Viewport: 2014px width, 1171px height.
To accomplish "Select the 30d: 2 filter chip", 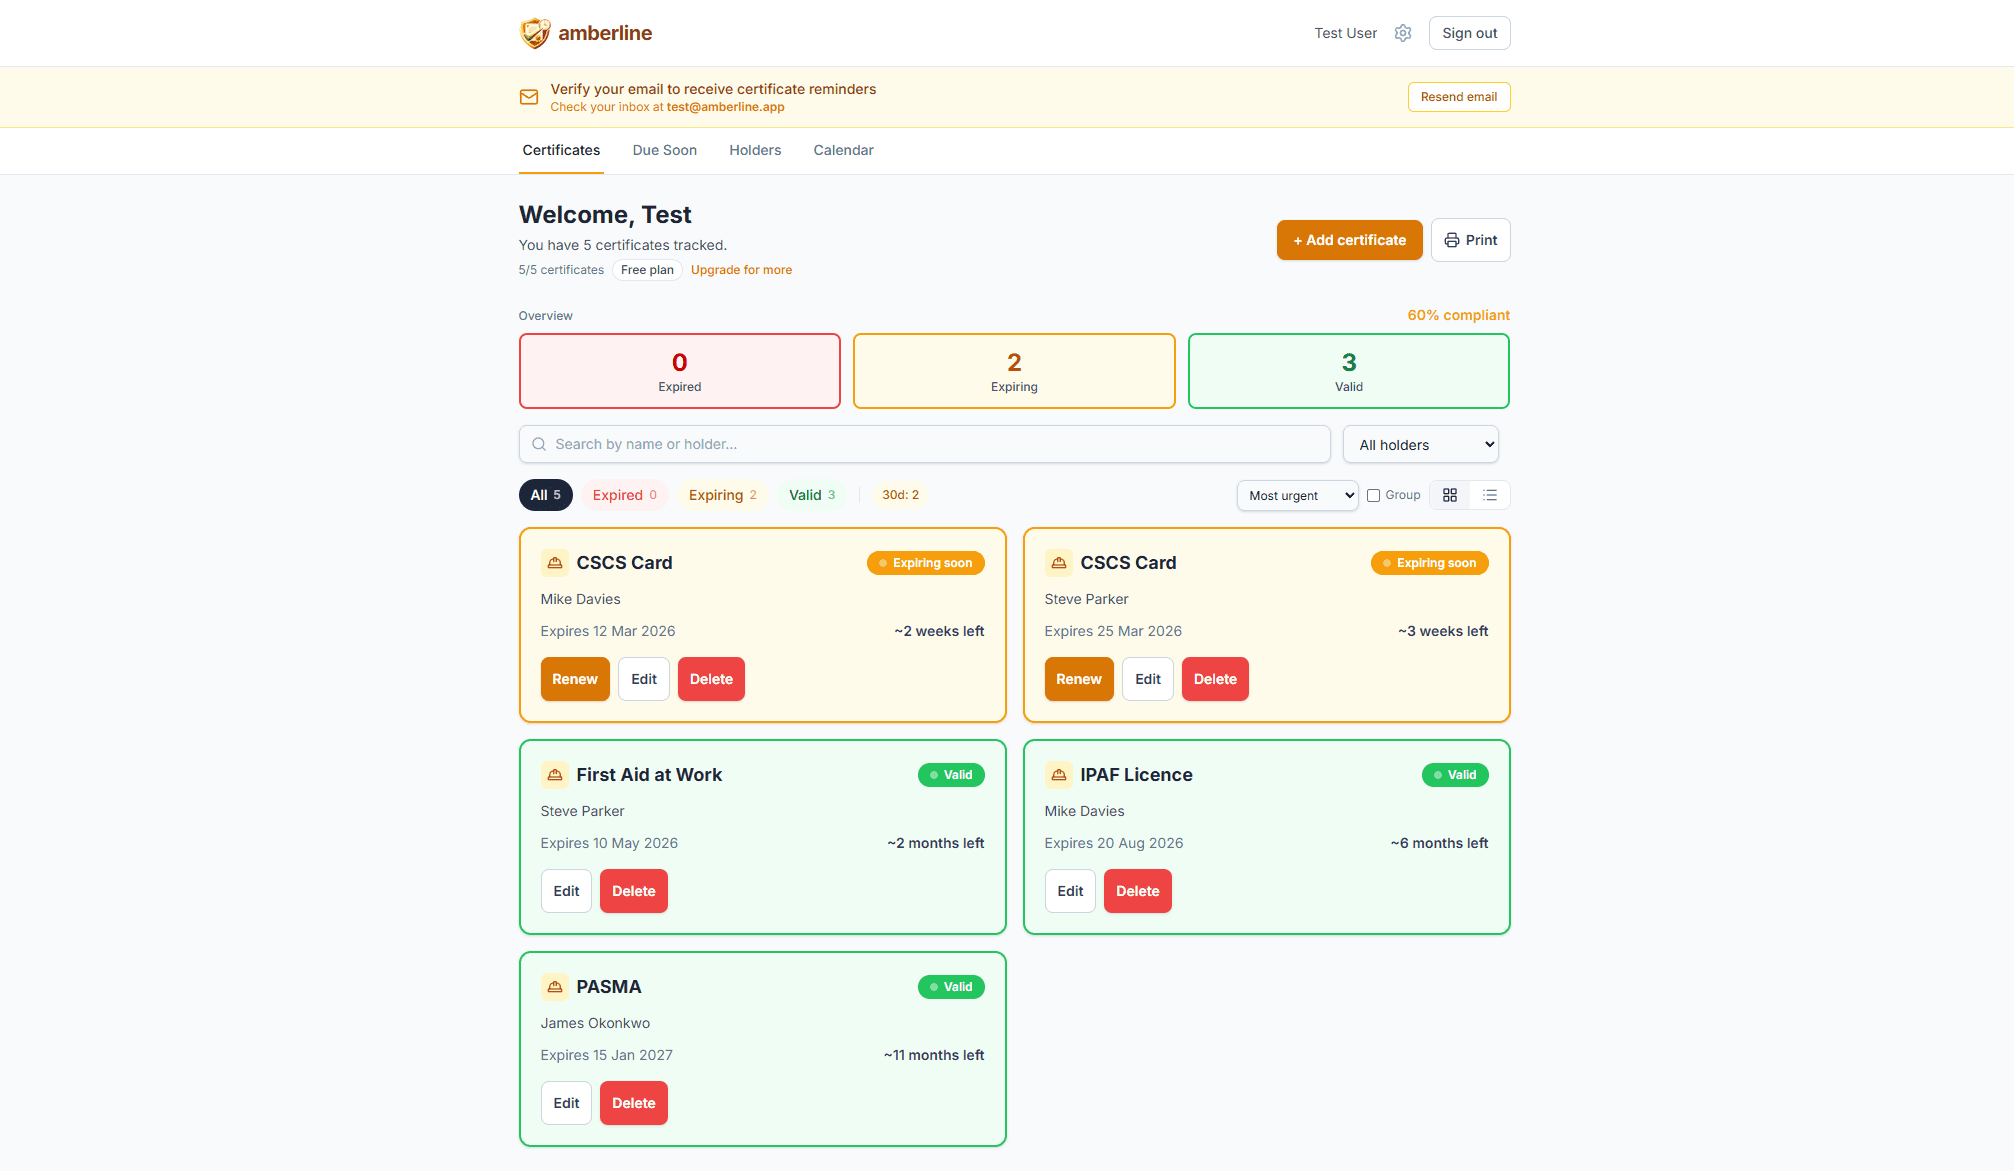I will coord(900,495).
